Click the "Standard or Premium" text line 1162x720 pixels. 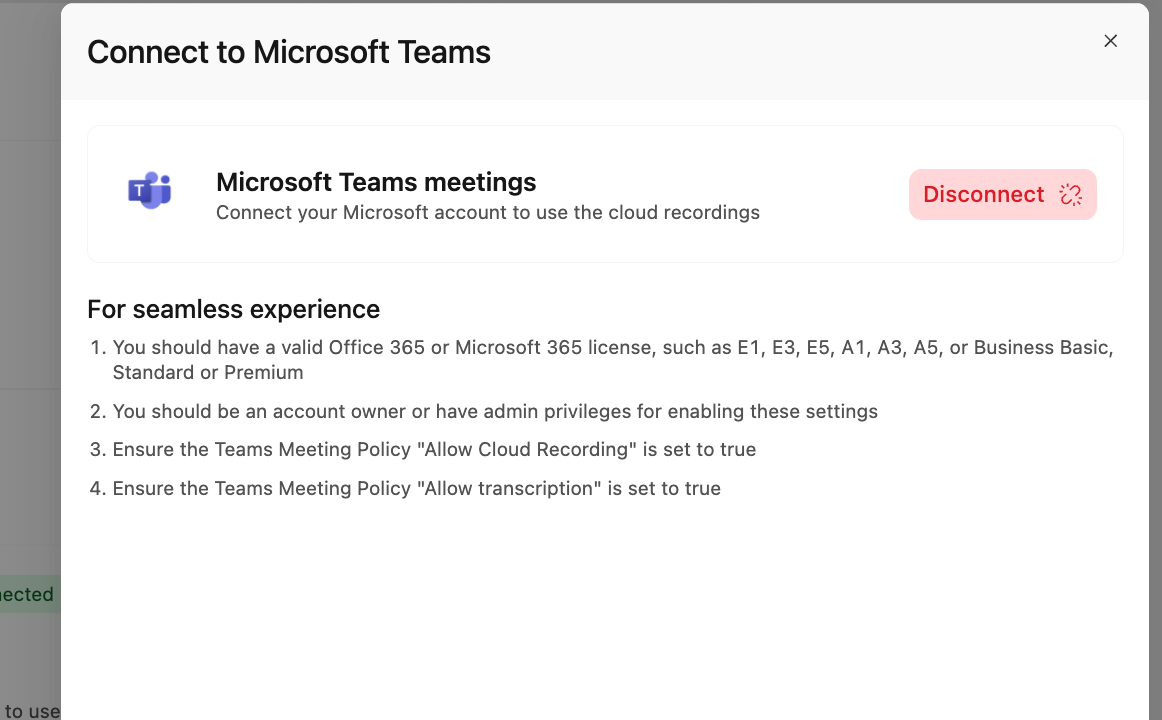[x=208, y=372]
